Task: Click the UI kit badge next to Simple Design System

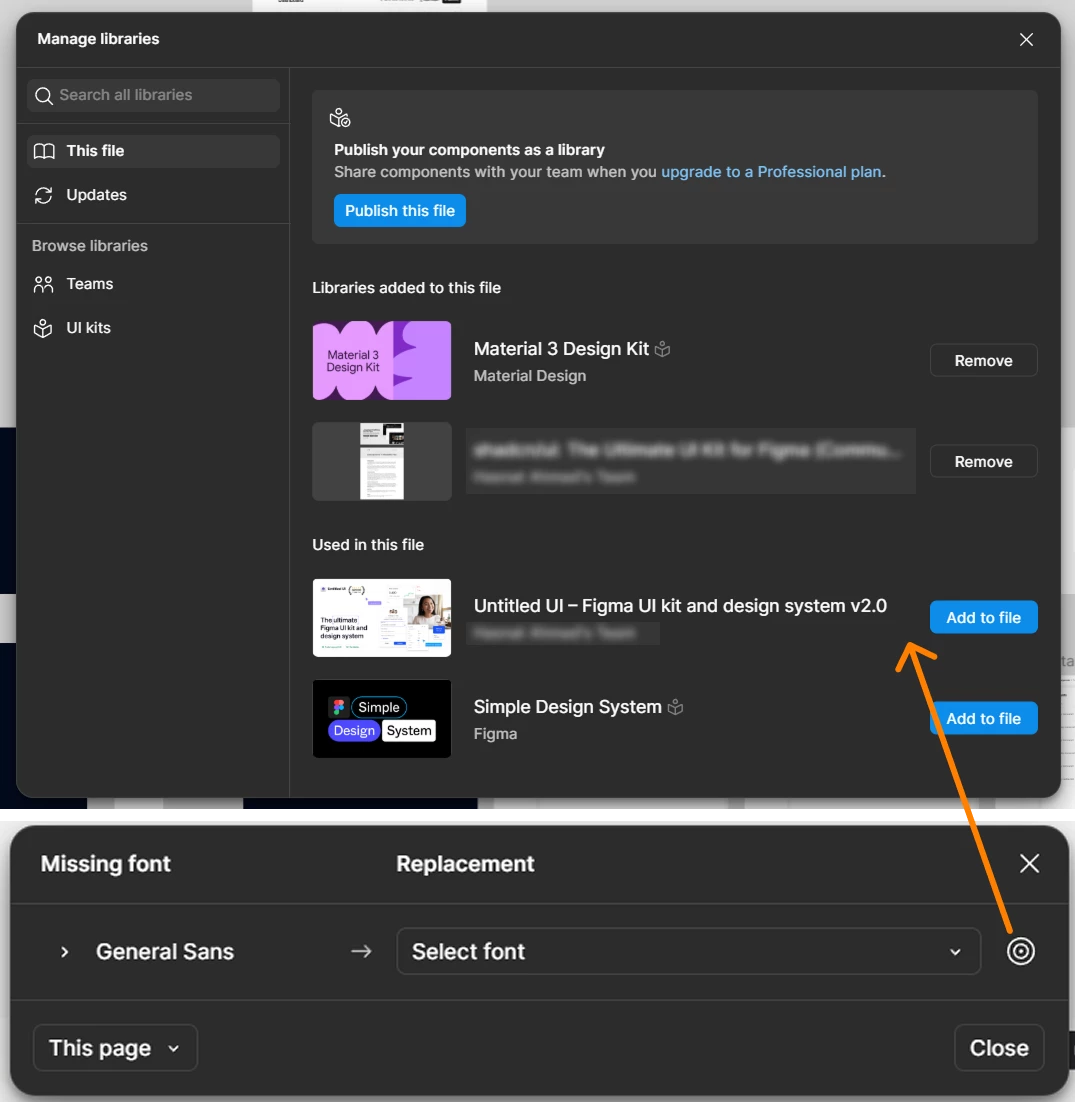Action: [675, 707]
